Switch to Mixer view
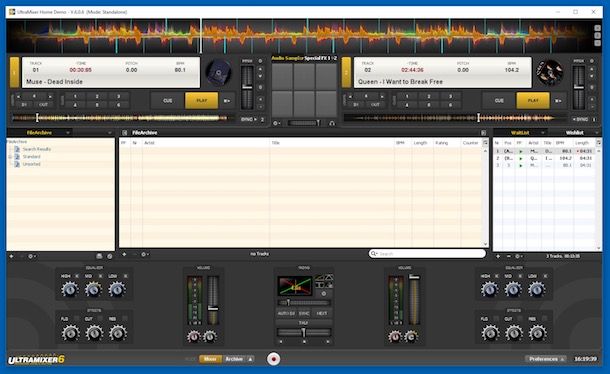 (210, 359)
